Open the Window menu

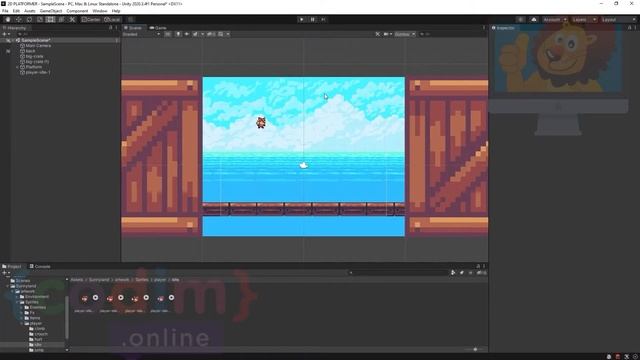[x=100, y=11]
